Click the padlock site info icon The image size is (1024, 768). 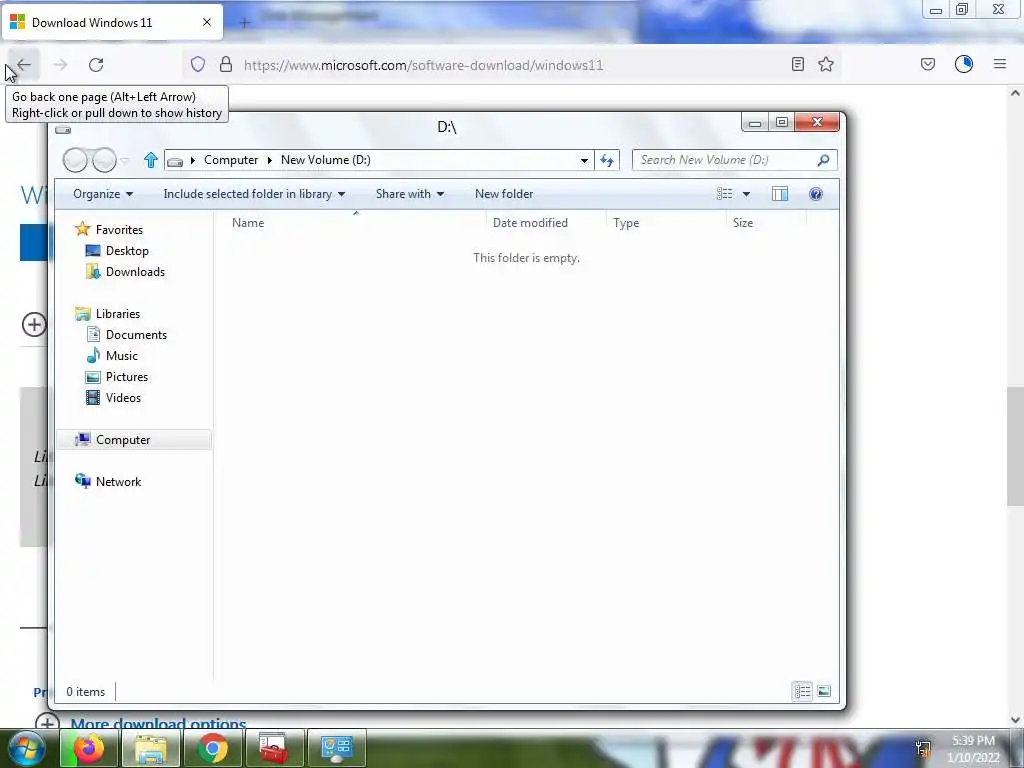(226, 65)
